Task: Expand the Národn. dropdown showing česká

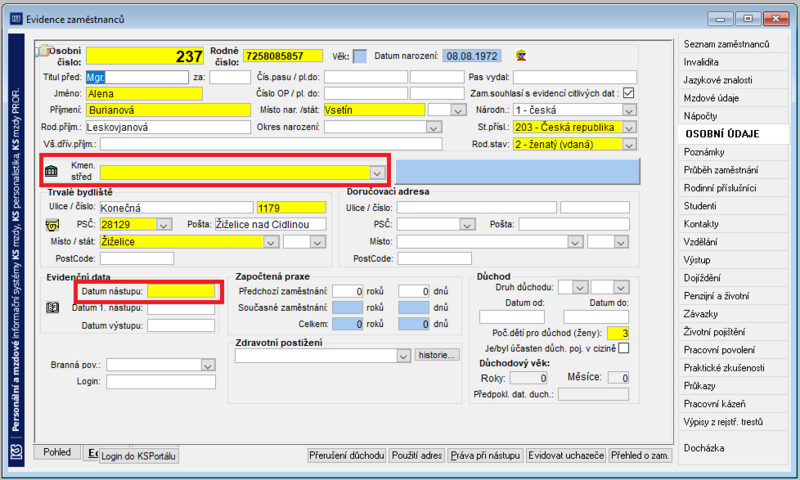Action: click(629, 110)
